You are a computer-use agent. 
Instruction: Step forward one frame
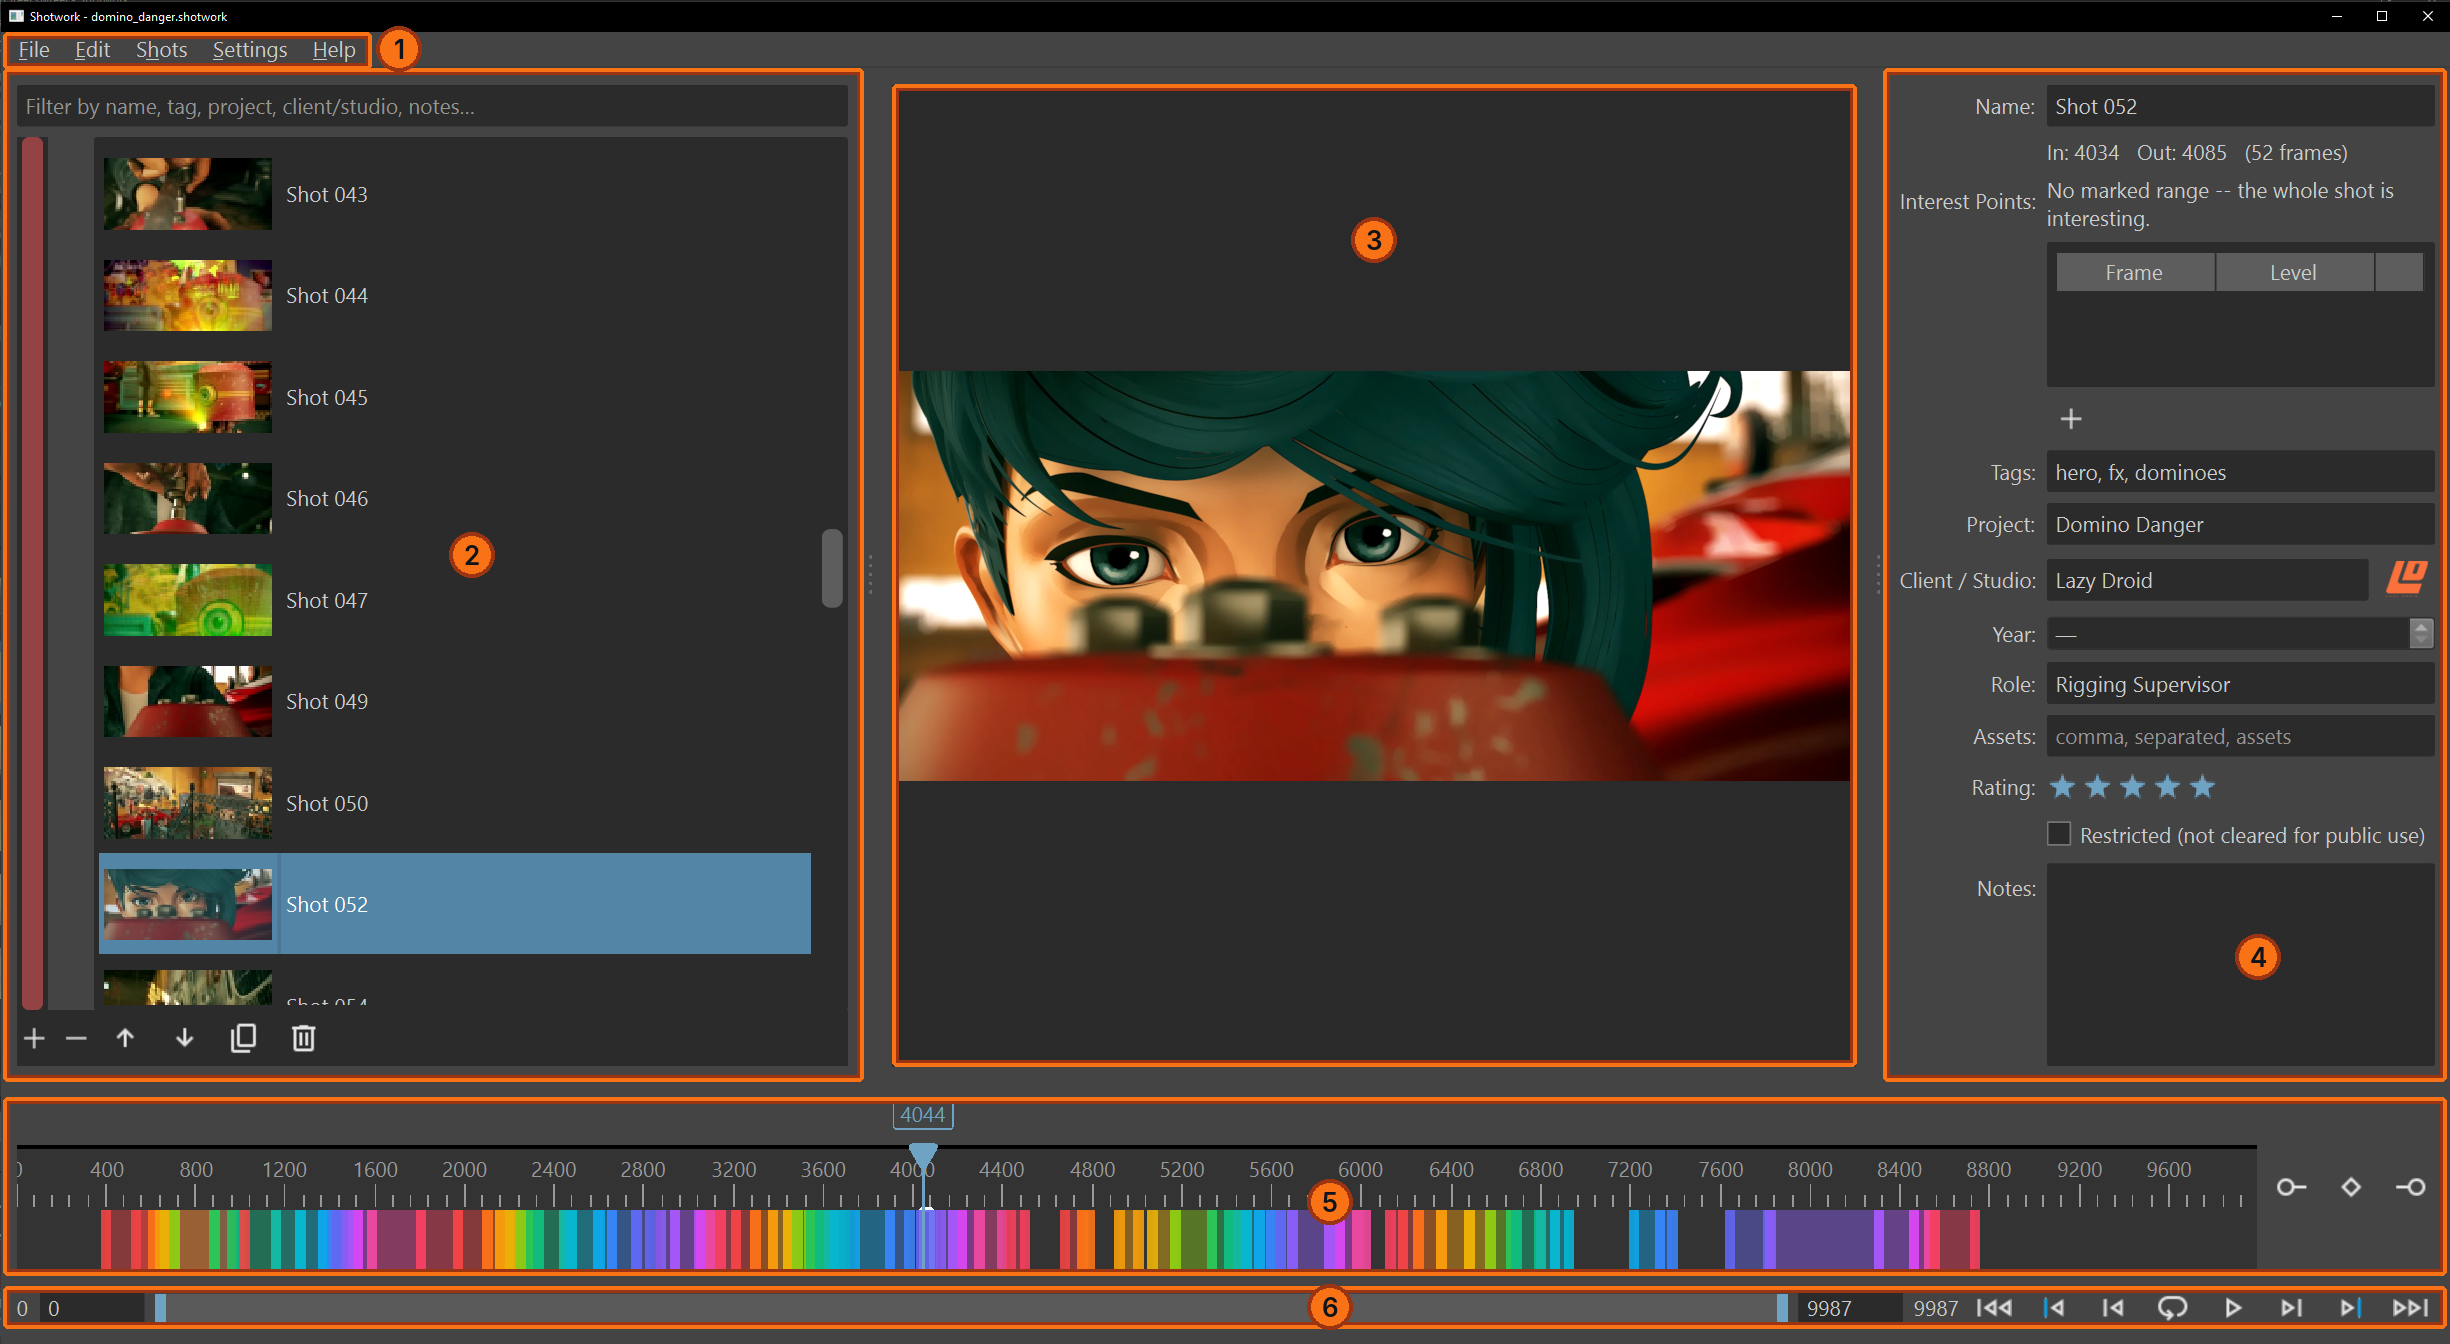[2291, 1308]
